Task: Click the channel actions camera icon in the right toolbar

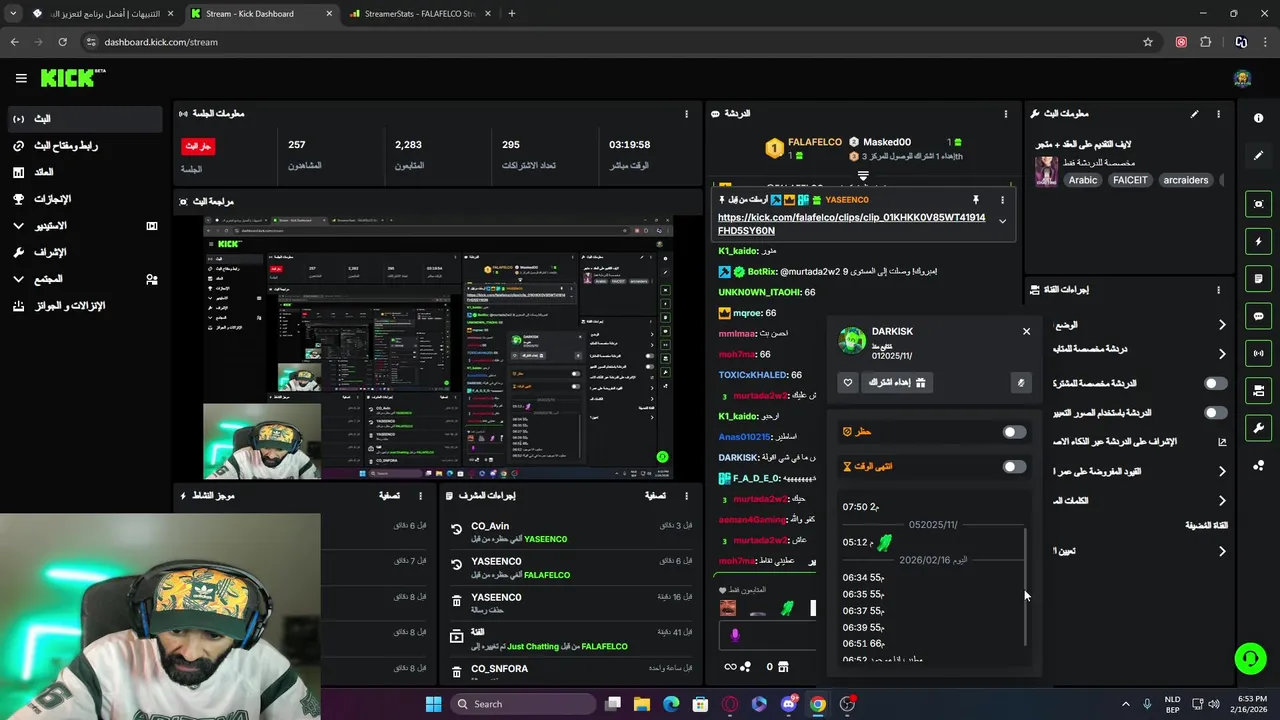Action: (1258, 390)
